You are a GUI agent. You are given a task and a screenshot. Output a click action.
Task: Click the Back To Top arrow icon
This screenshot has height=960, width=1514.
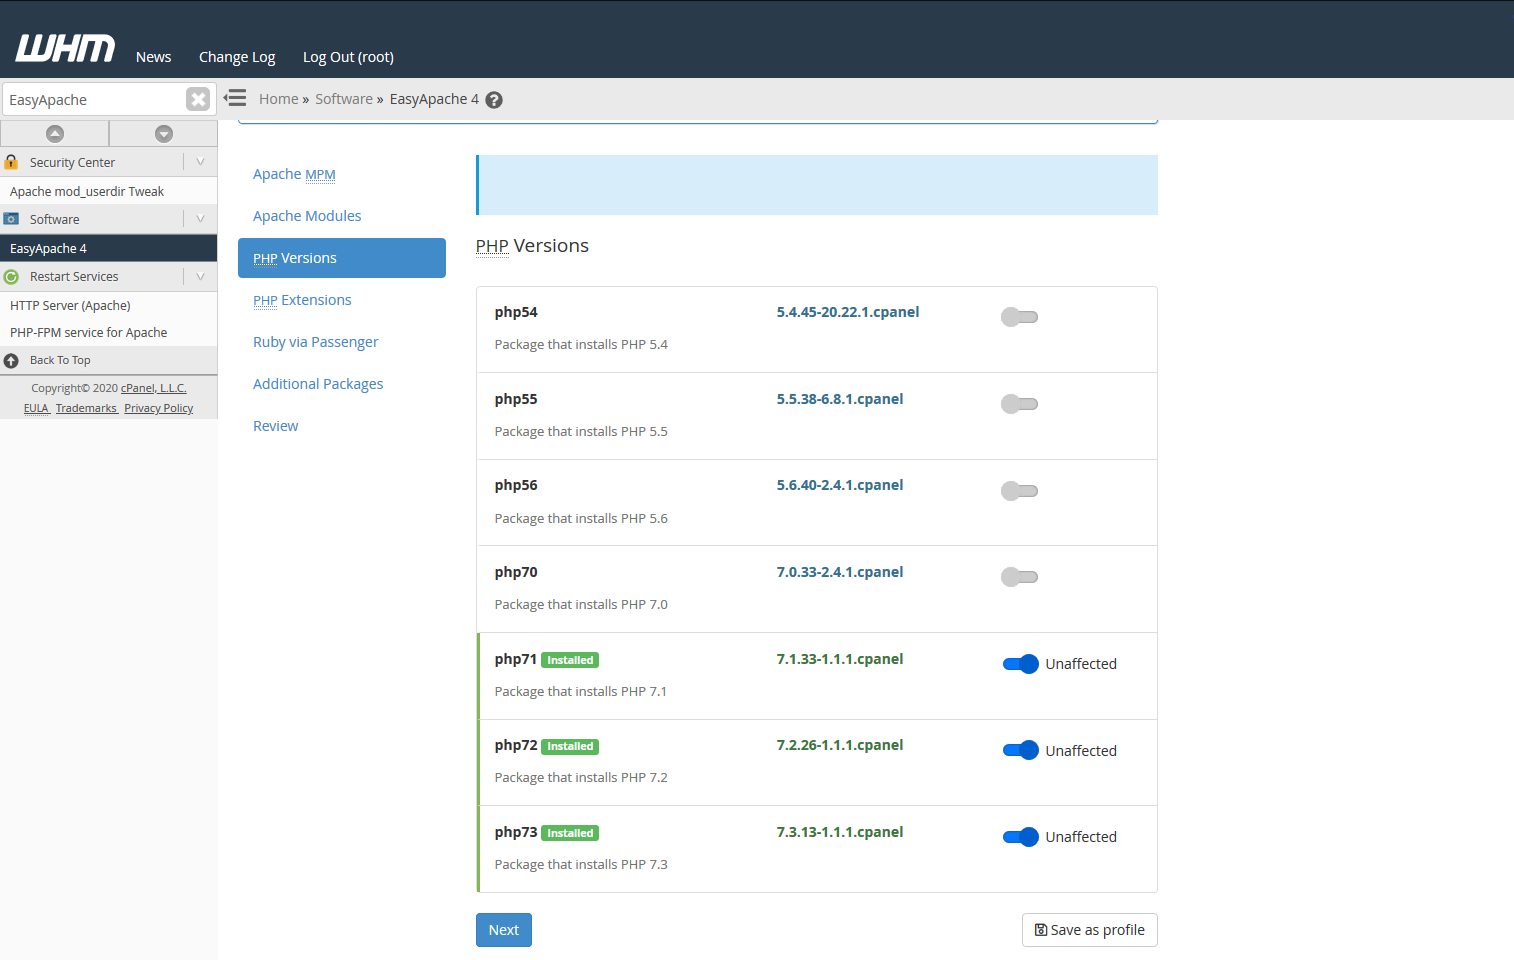tap(11, 361)
